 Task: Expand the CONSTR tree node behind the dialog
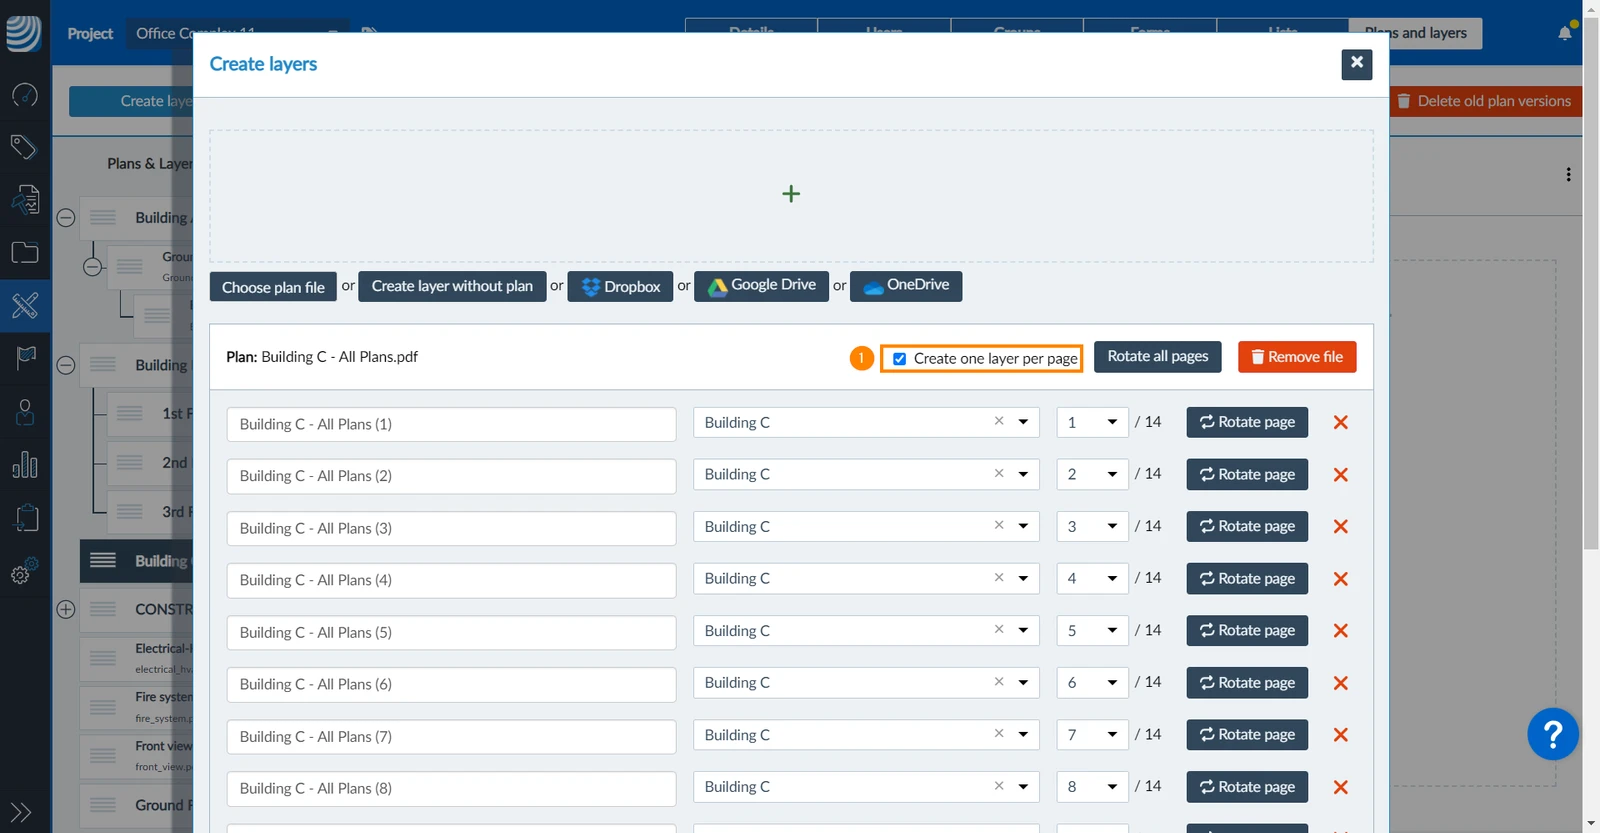tap(66, 609)
